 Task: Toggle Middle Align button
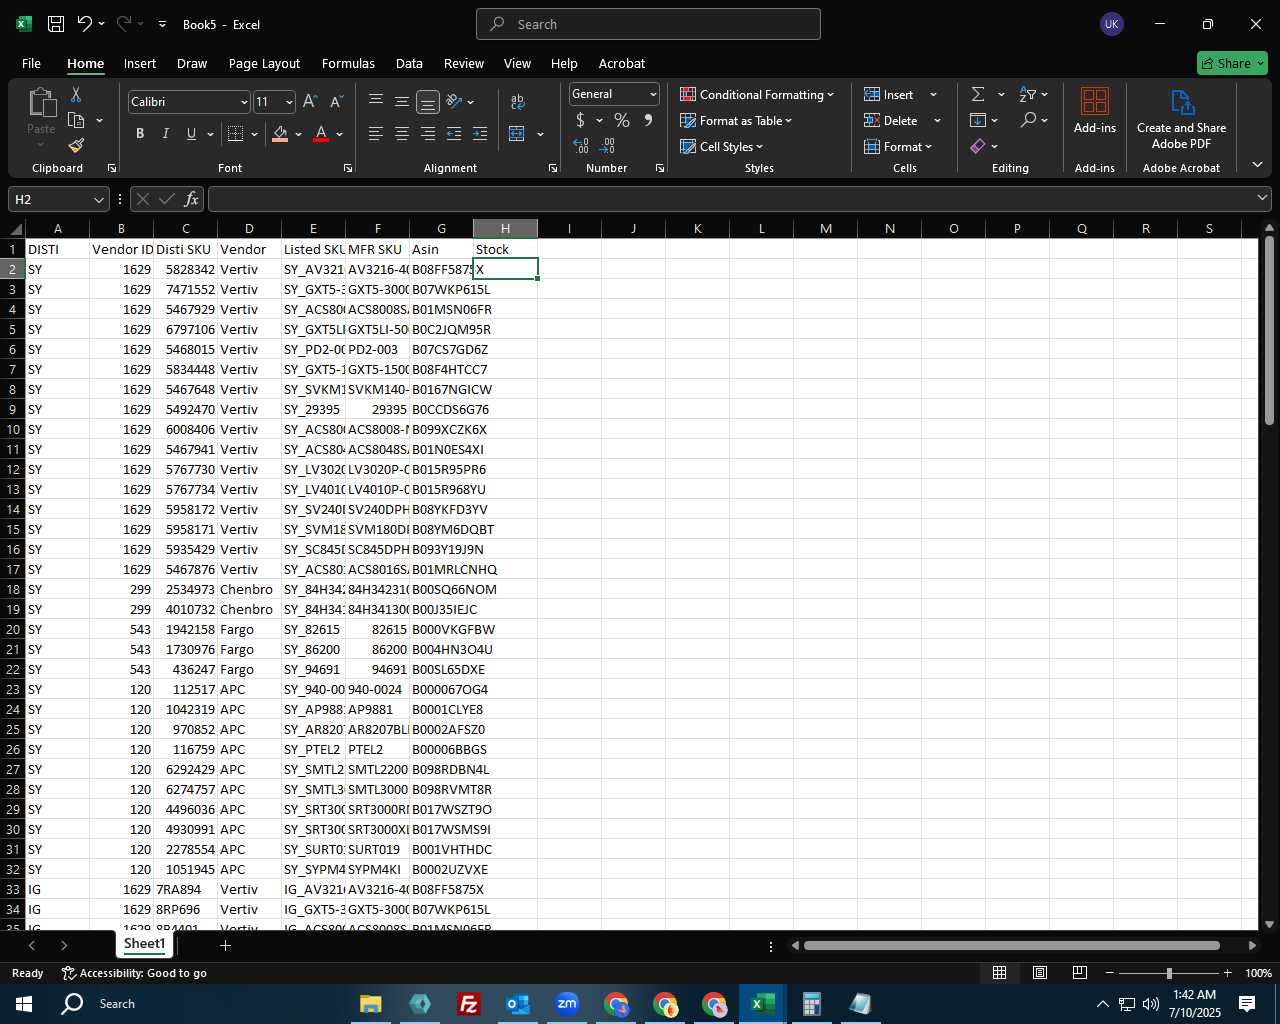point(402,101)
